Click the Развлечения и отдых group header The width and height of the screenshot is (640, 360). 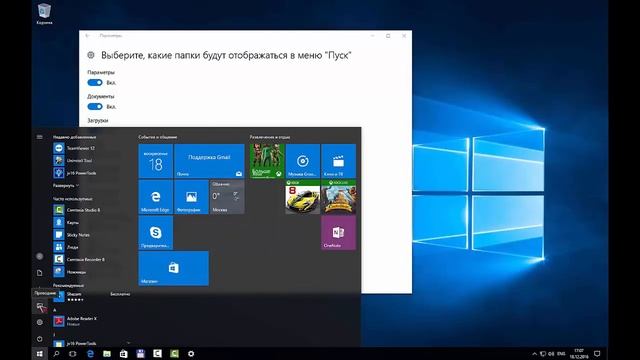click(x=270, y=137)
